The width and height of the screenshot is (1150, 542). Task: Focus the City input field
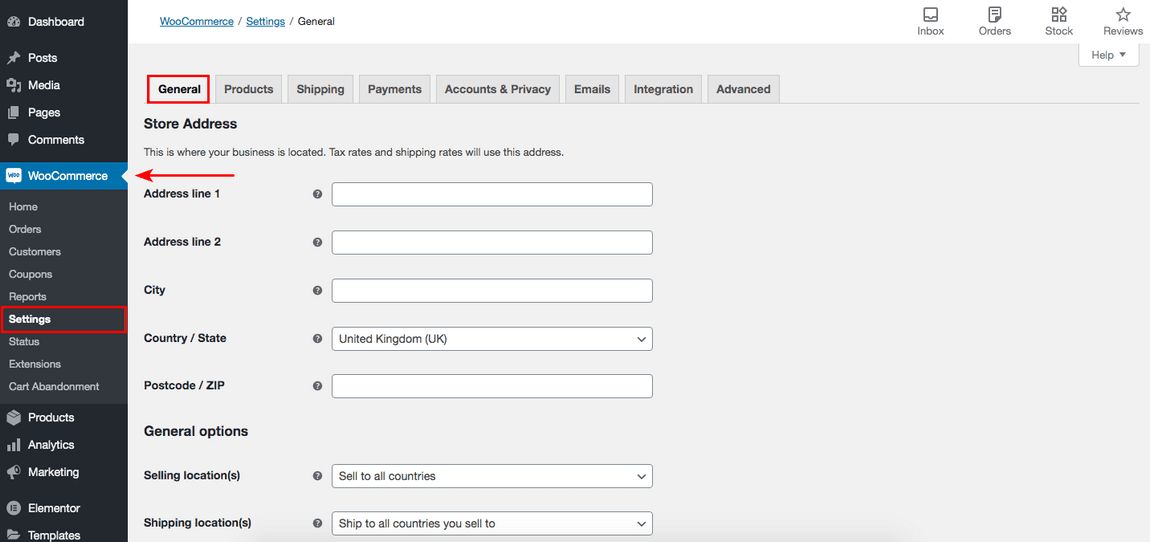tap(492, 290)
